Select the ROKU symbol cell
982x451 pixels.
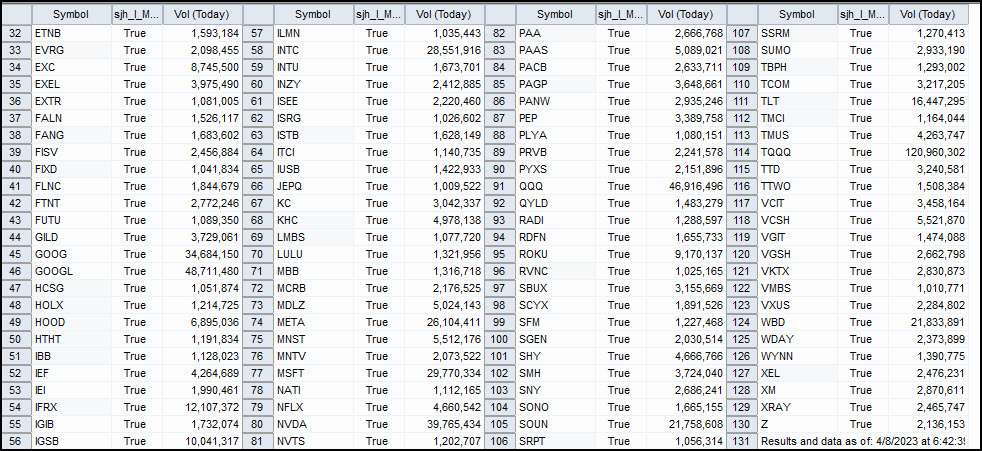tap(556, 254)
